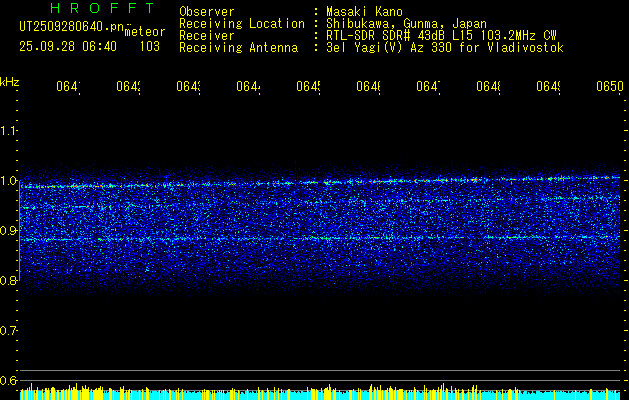Click the 0.9 frequency axis label
This screenshot has height=400, width=629.
[9, 230]
